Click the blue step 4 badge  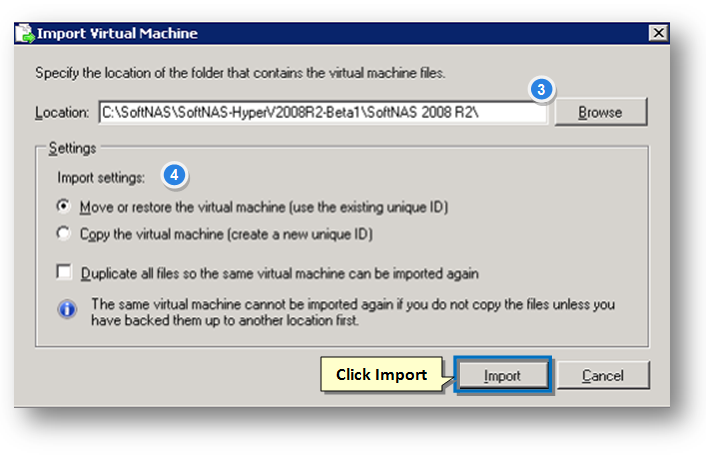coord(174,175)
